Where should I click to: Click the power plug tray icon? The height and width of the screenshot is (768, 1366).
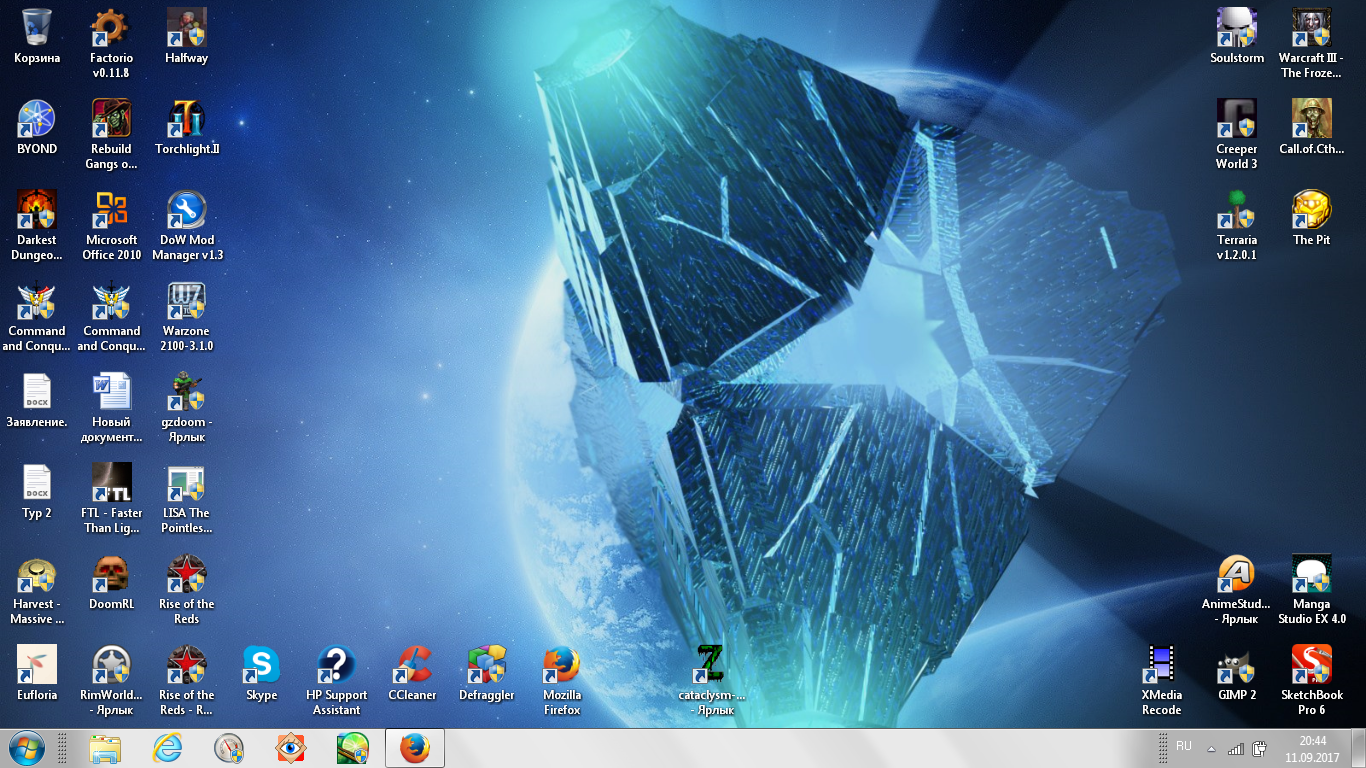(1260, 748)
